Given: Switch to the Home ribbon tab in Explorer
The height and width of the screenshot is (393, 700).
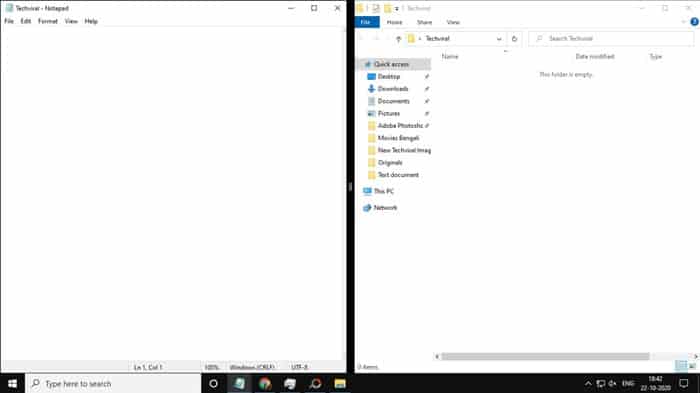Looking at the screenshot, I should 394,22.
